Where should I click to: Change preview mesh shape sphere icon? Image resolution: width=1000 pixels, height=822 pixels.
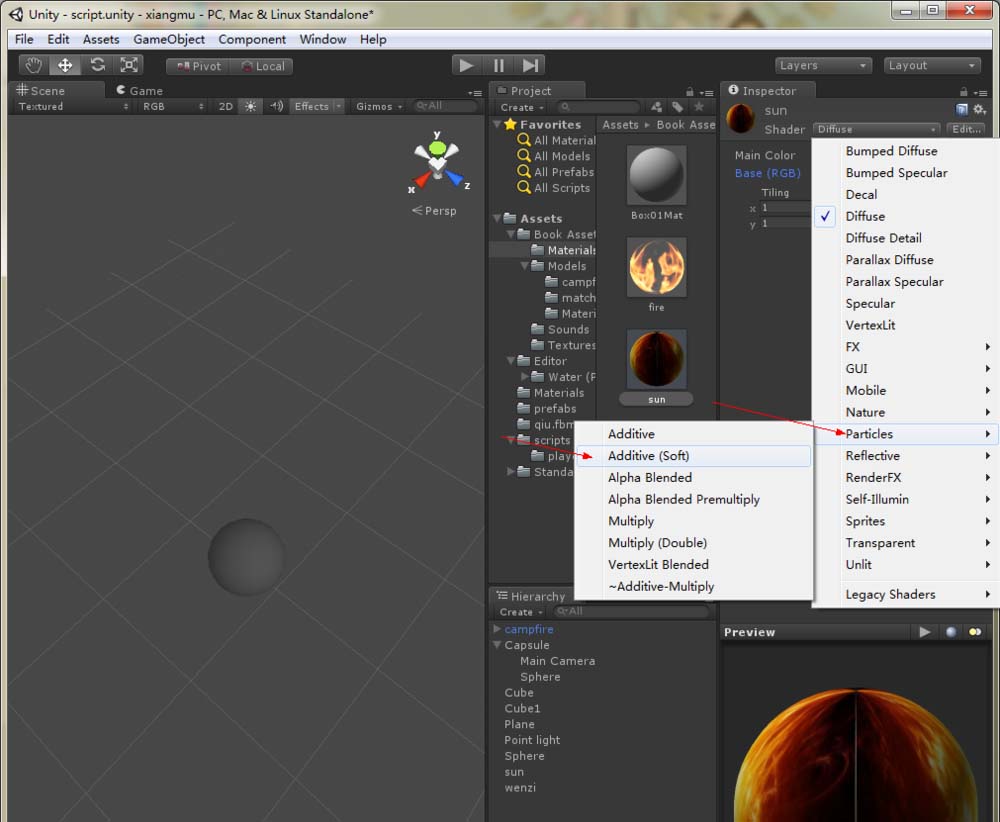[951, 632]
